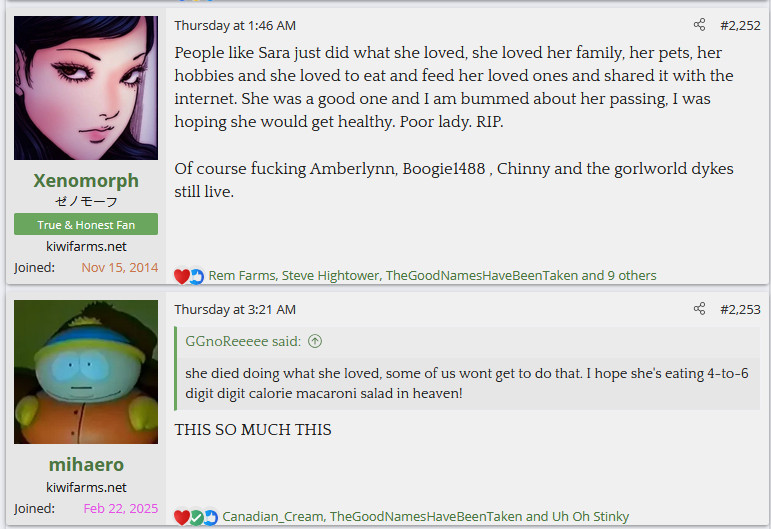Click GGnoReeeee said quote header
The image size is (771, 529).
(x=243, y=341)
